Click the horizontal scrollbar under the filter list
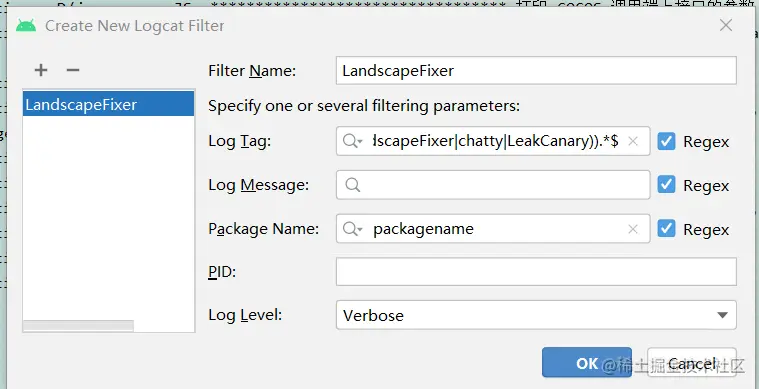 point(78,326)
